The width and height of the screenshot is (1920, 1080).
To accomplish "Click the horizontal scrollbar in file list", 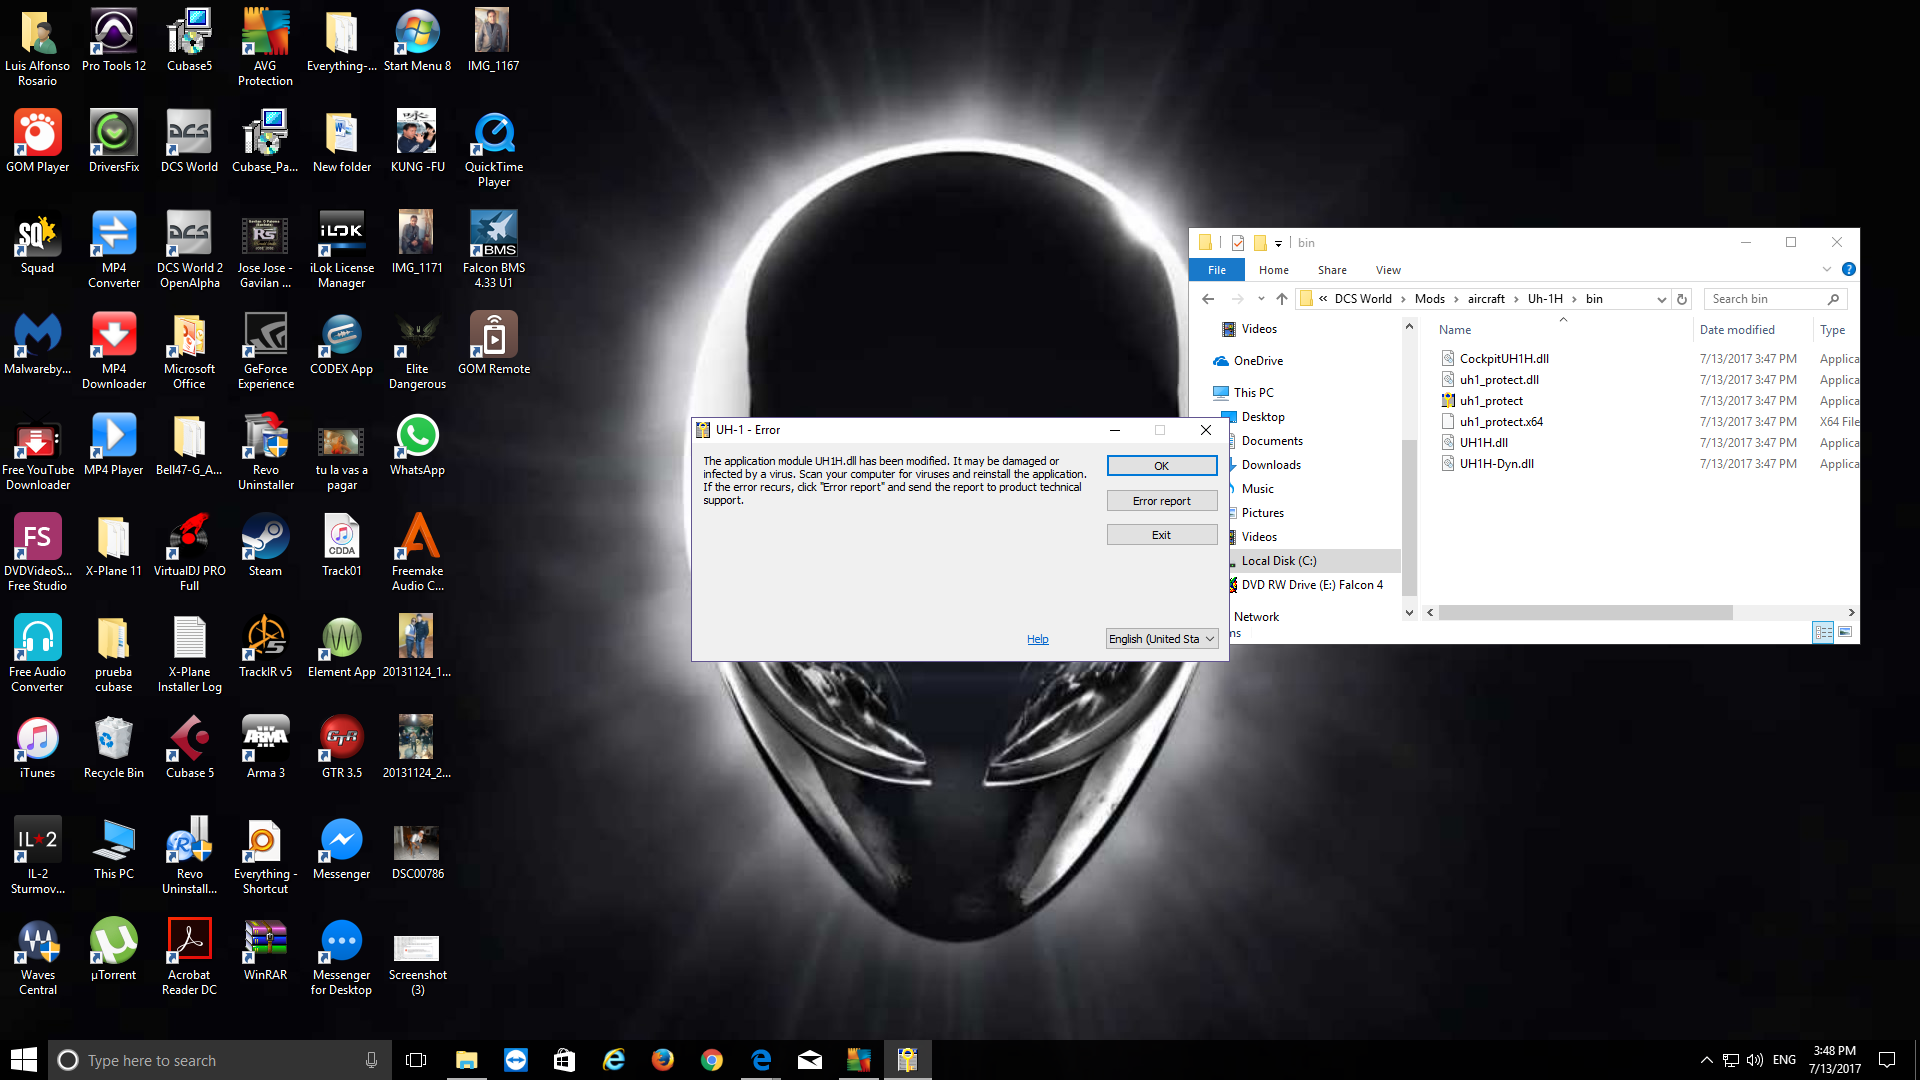I will click(1585, 613).
